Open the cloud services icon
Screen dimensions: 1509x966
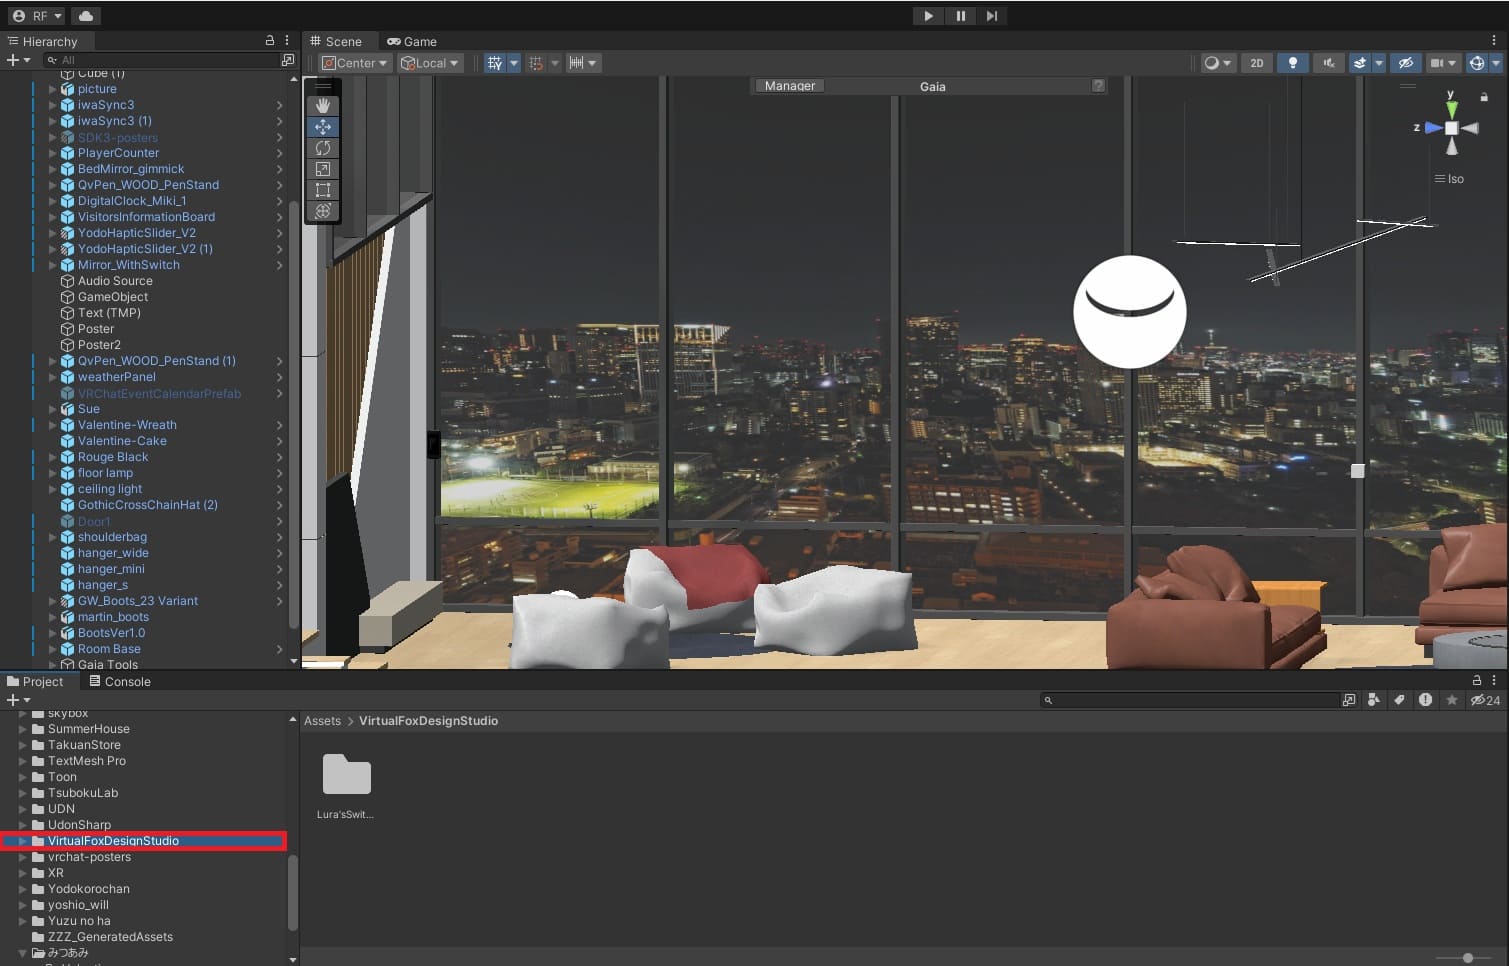pyautogui.click(x=86, y=16)
